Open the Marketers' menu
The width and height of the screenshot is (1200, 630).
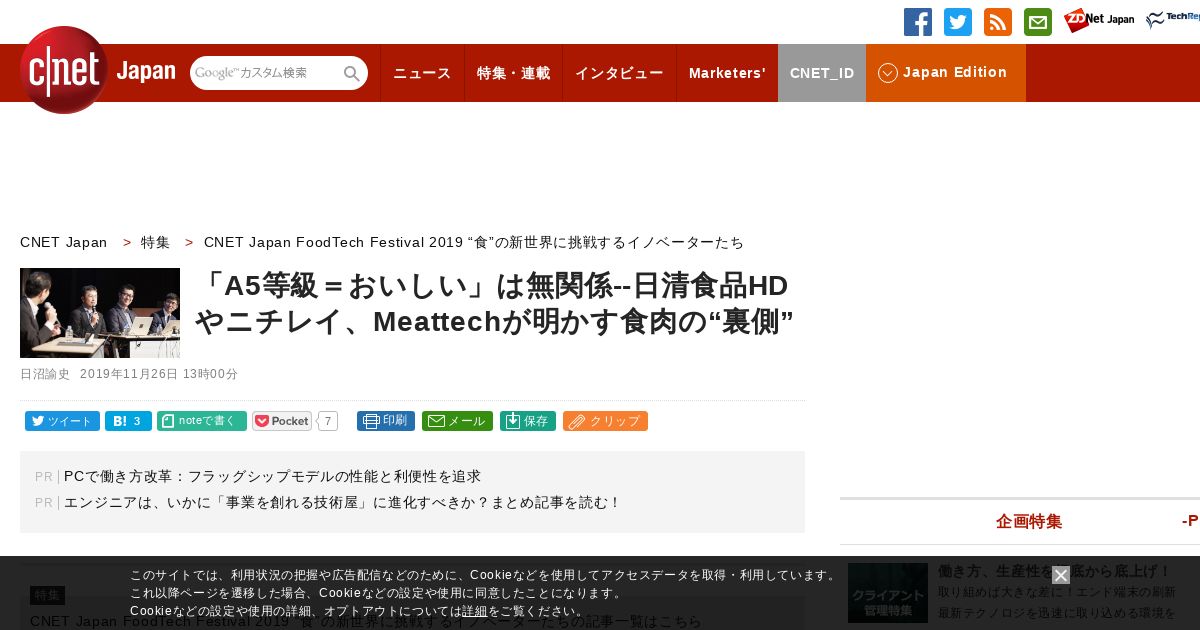click(727, 73)
